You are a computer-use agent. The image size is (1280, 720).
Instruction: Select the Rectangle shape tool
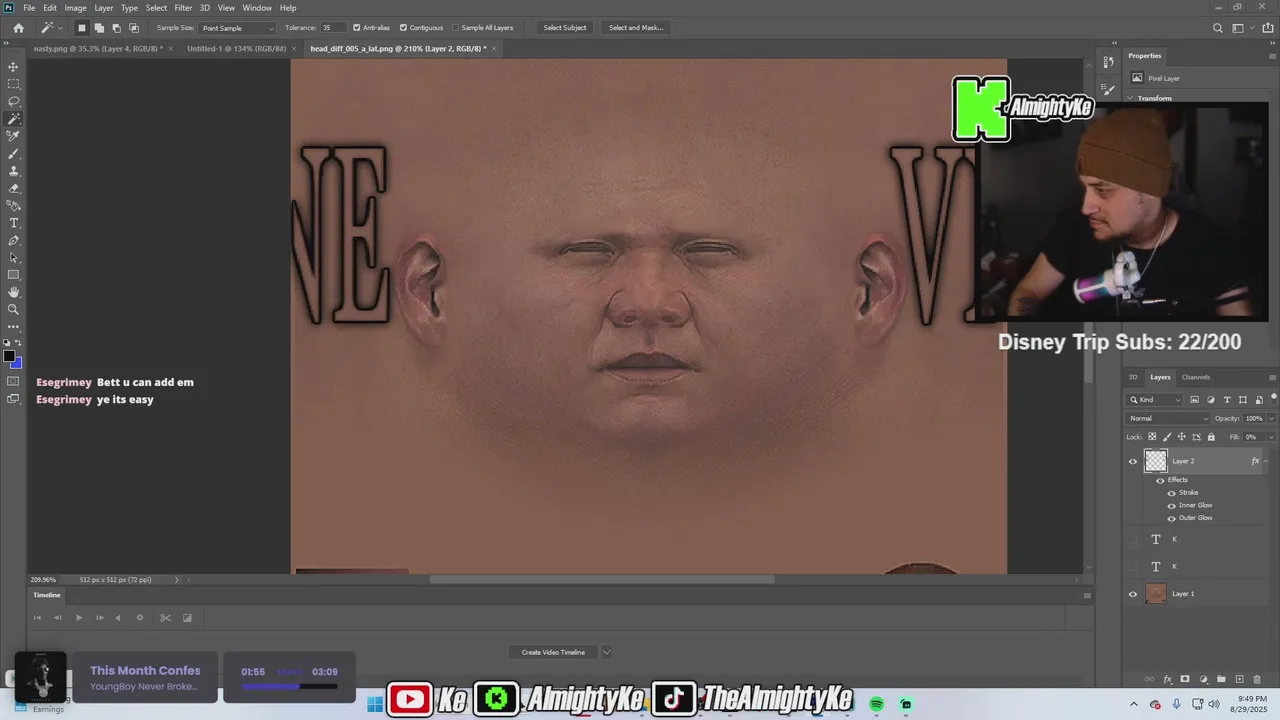tap(14, 275)
